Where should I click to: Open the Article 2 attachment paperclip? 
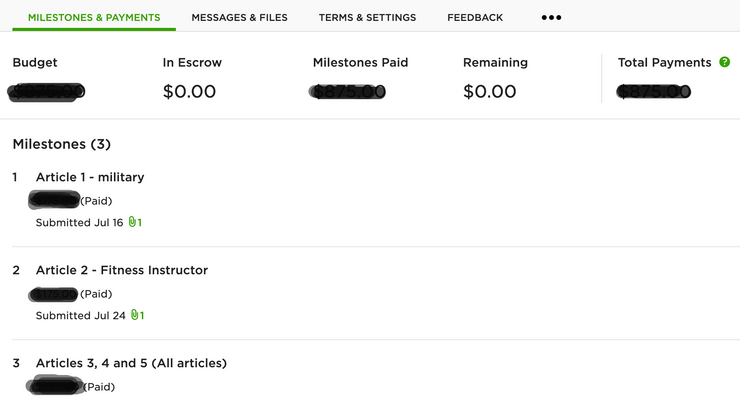point(137,315)
